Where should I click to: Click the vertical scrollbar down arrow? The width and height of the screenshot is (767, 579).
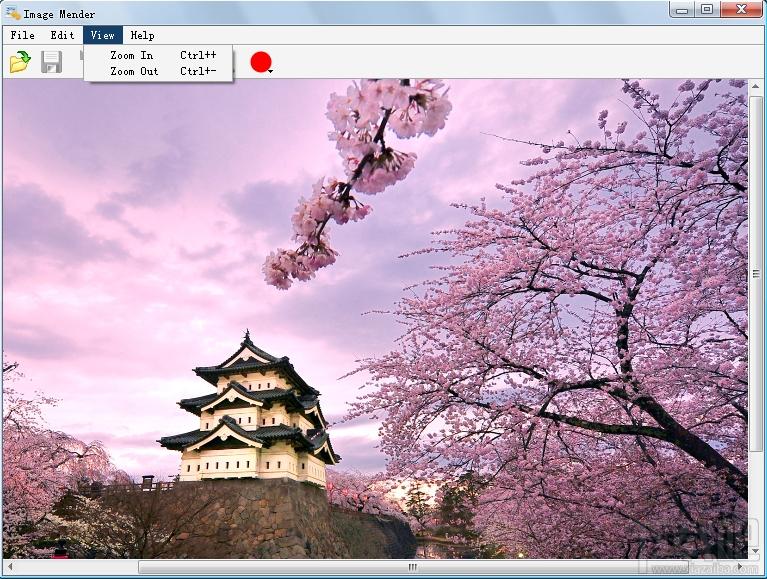coord(756,552)
